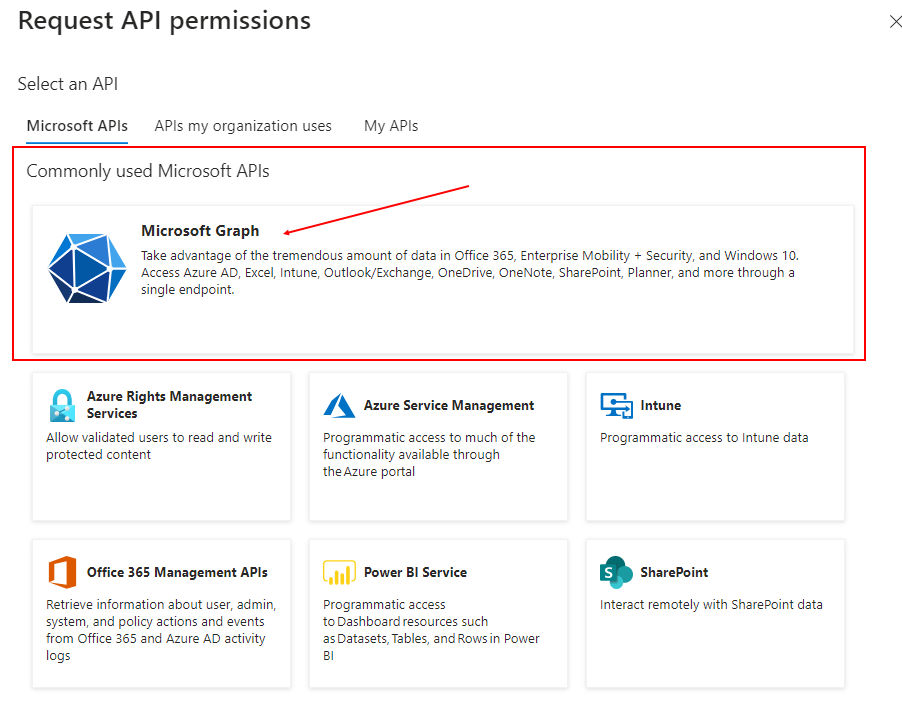Viewport: 902px width, 701px height.
Task: Open Office 365 Management APIs title
Action: tap(177, 572)
